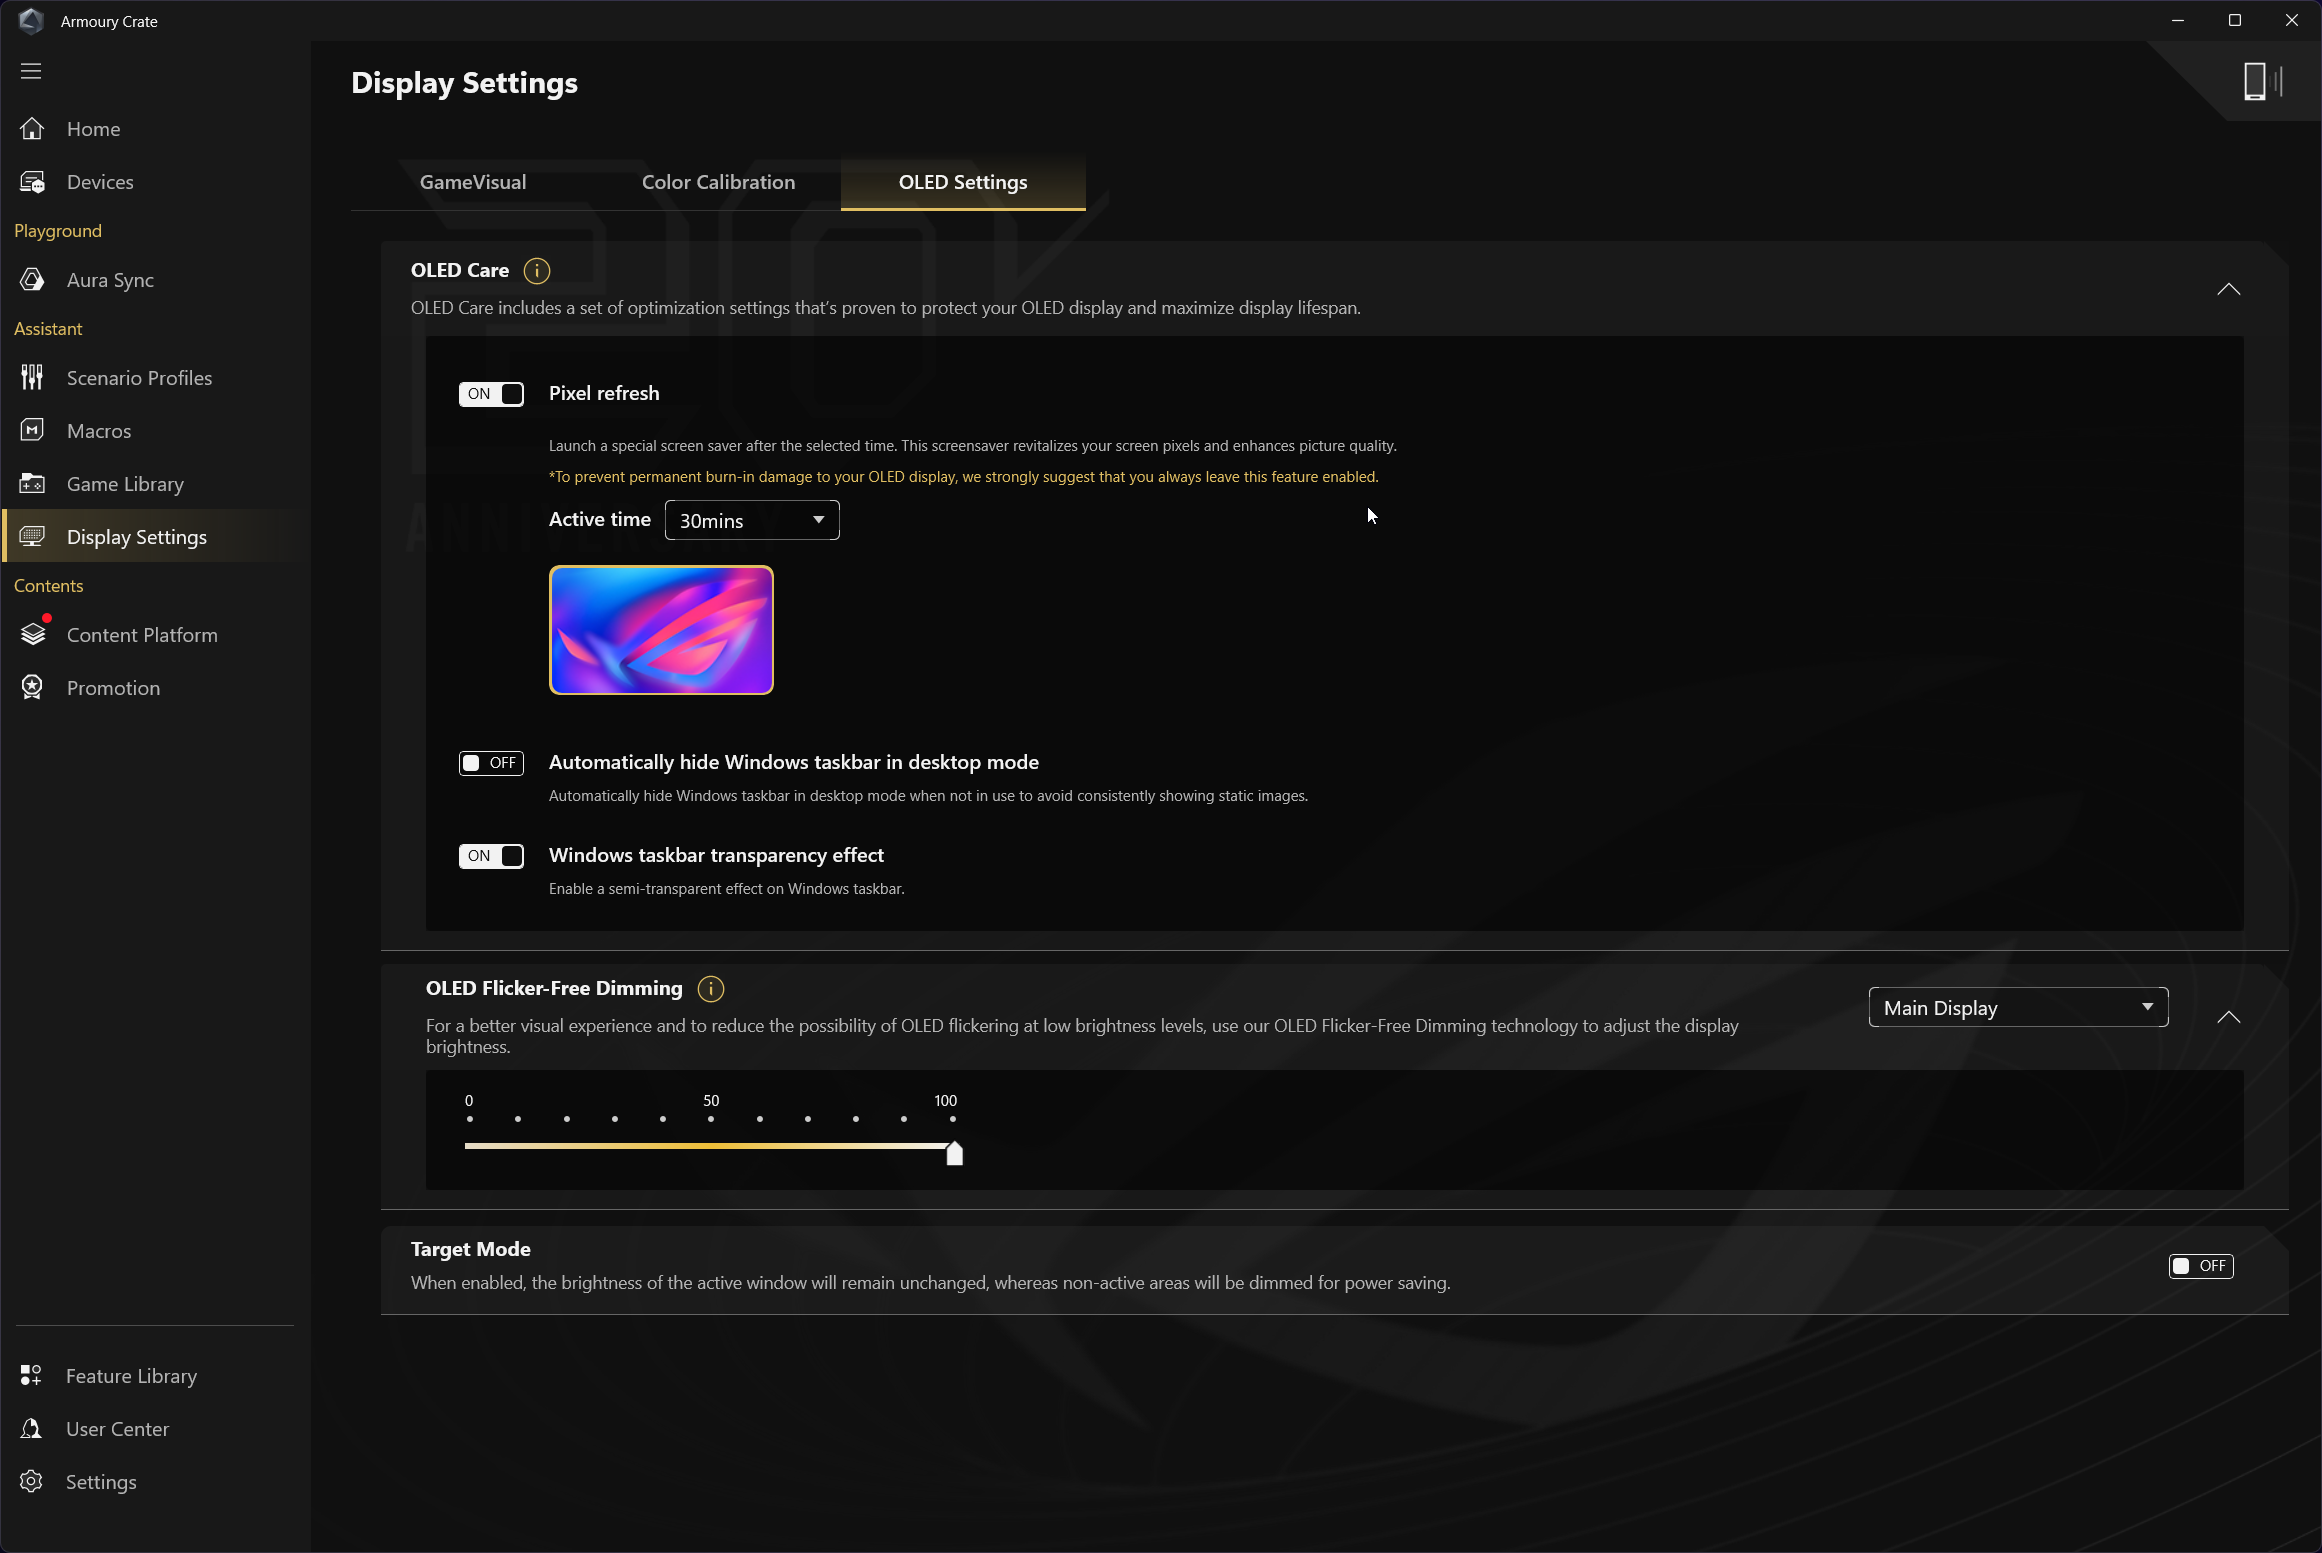Close the Armoury Crate window

pyautogui.click(x=2292, y=20)
